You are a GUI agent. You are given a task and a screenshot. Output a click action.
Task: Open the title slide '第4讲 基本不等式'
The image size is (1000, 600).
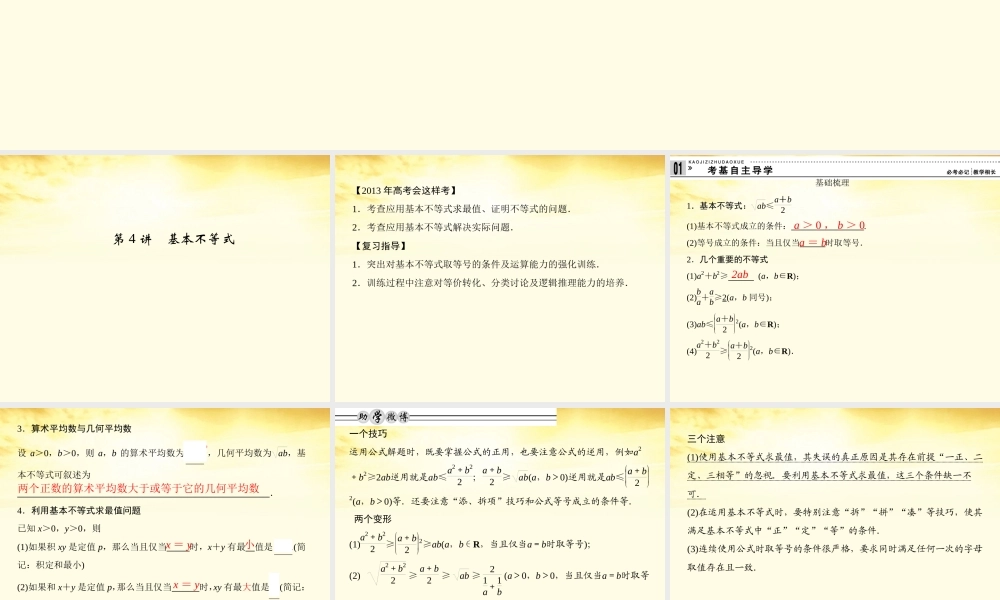[x=165, y=278]
